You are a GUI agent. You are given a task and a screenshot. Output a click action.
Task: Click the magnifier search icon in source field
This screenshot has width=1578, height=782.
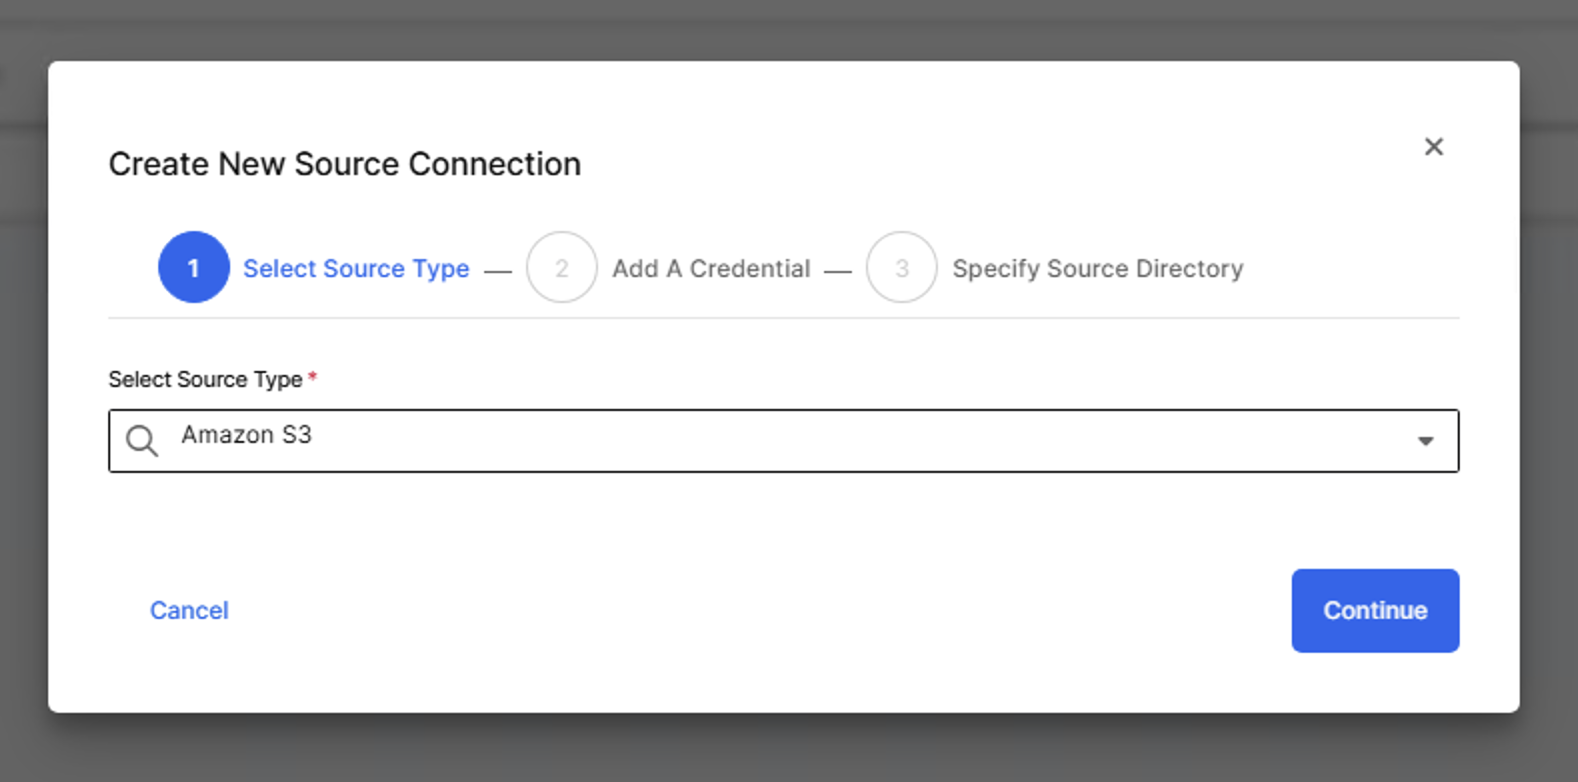click(x=142, y=440)
